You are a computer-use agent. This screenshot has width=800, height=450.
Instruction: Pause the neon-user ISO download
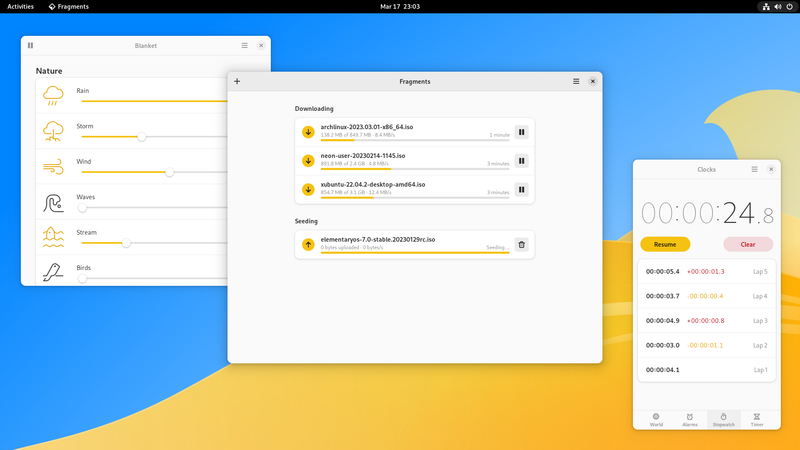[x=521, y=161]
